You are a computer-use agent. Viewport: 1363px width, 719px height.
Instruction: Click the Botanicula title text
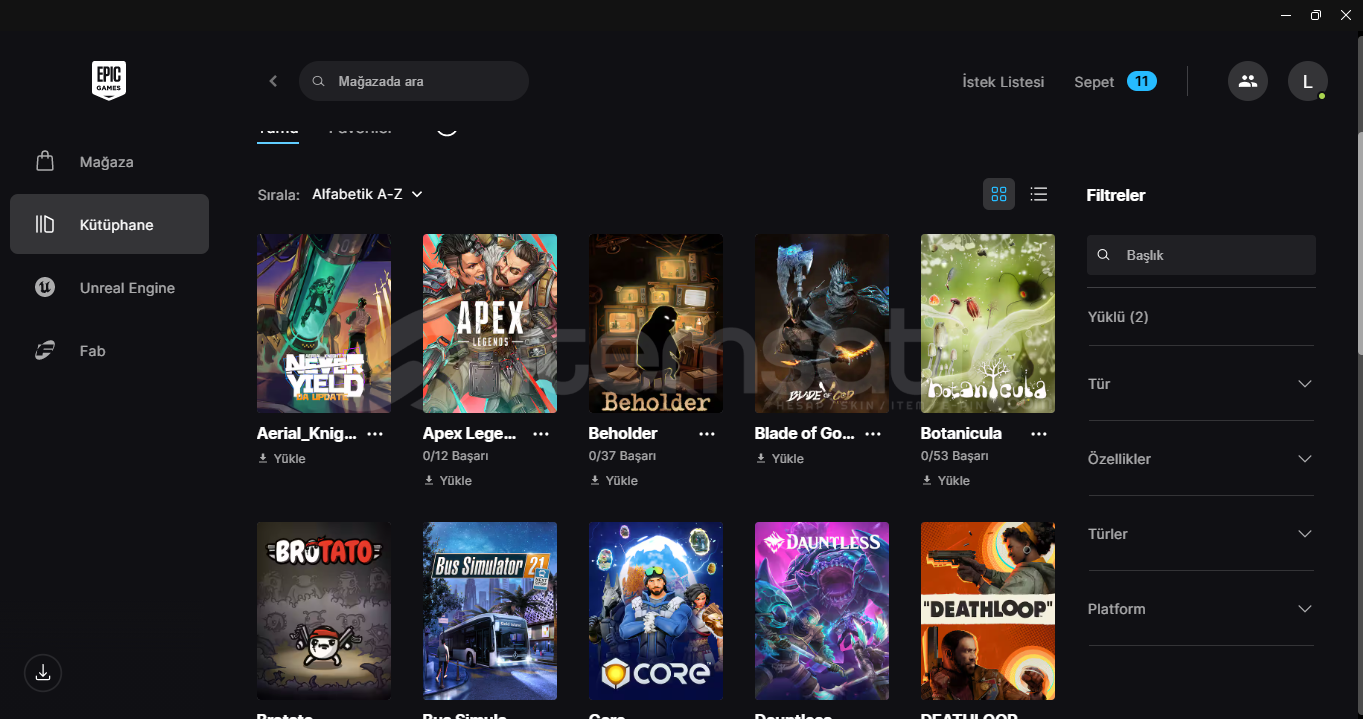tap(961, 433)
